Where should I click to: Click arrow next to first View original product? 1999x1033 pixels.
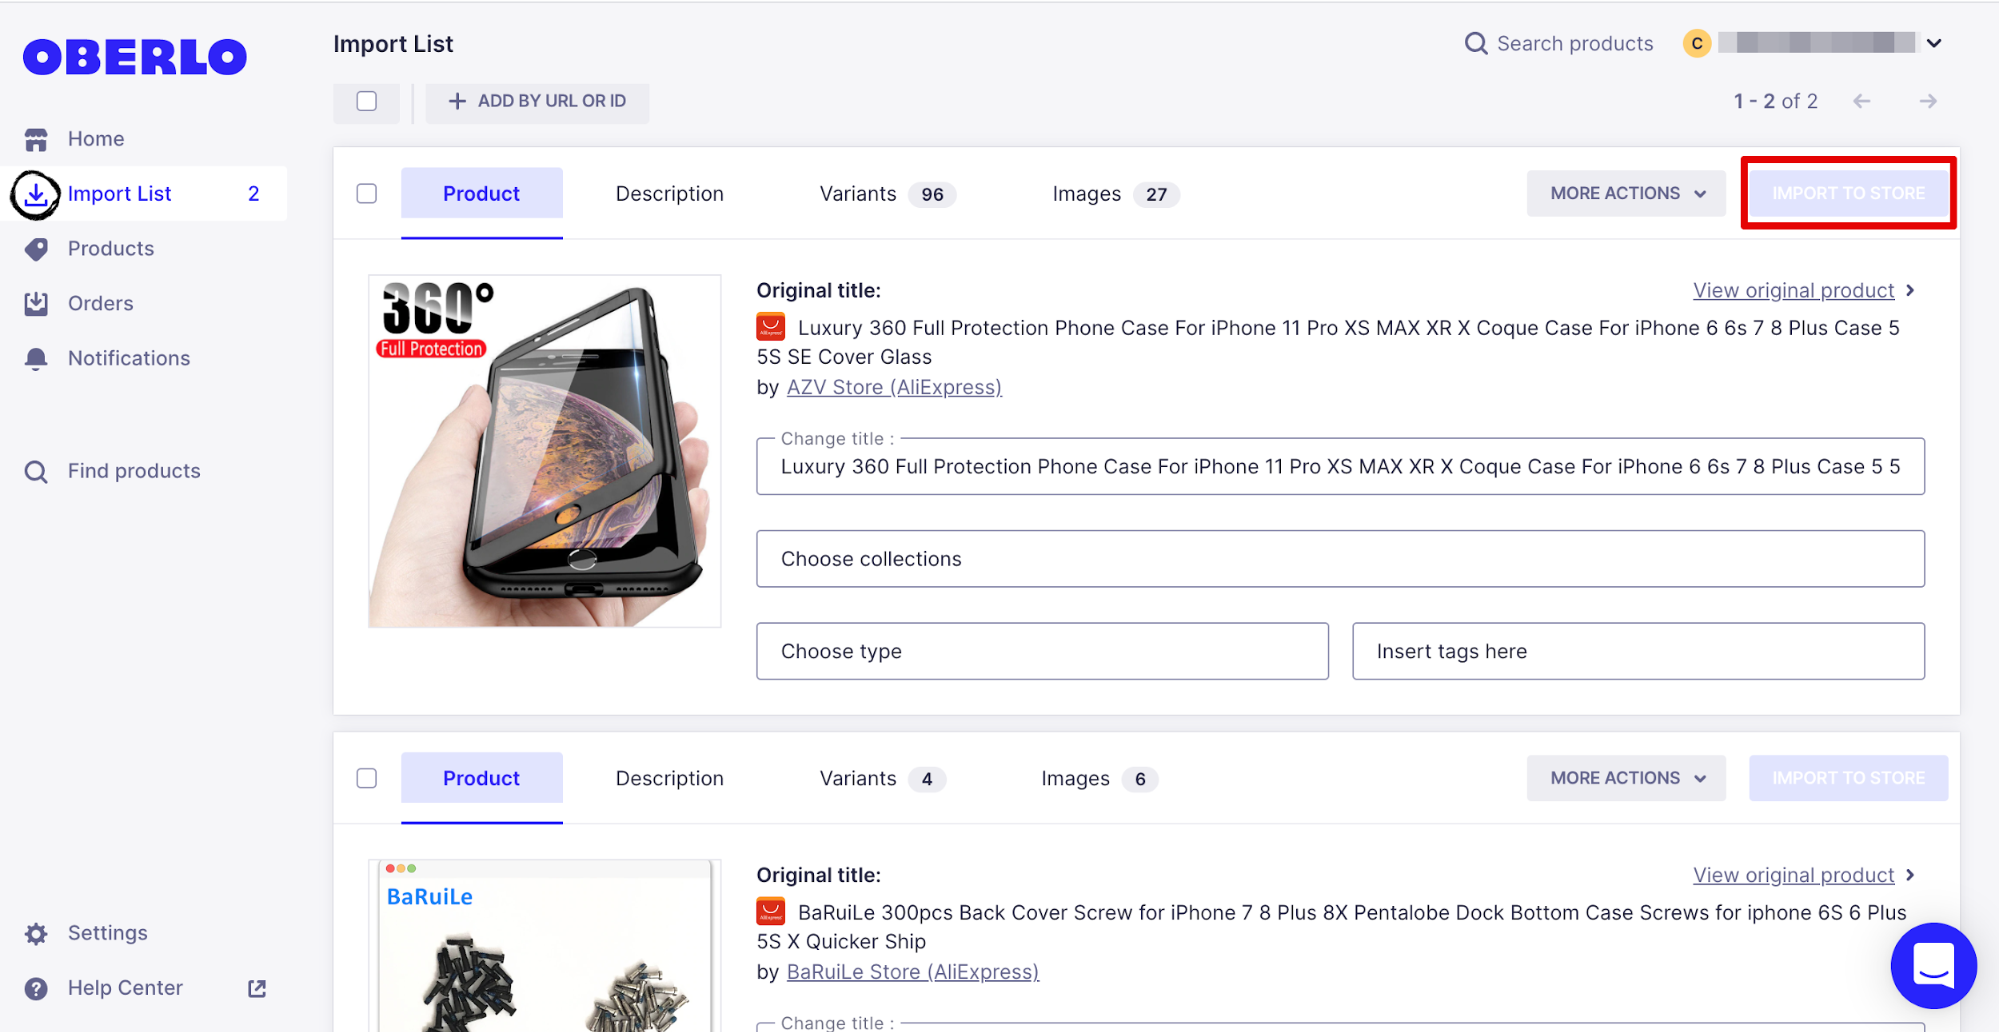click(1910, 290)
